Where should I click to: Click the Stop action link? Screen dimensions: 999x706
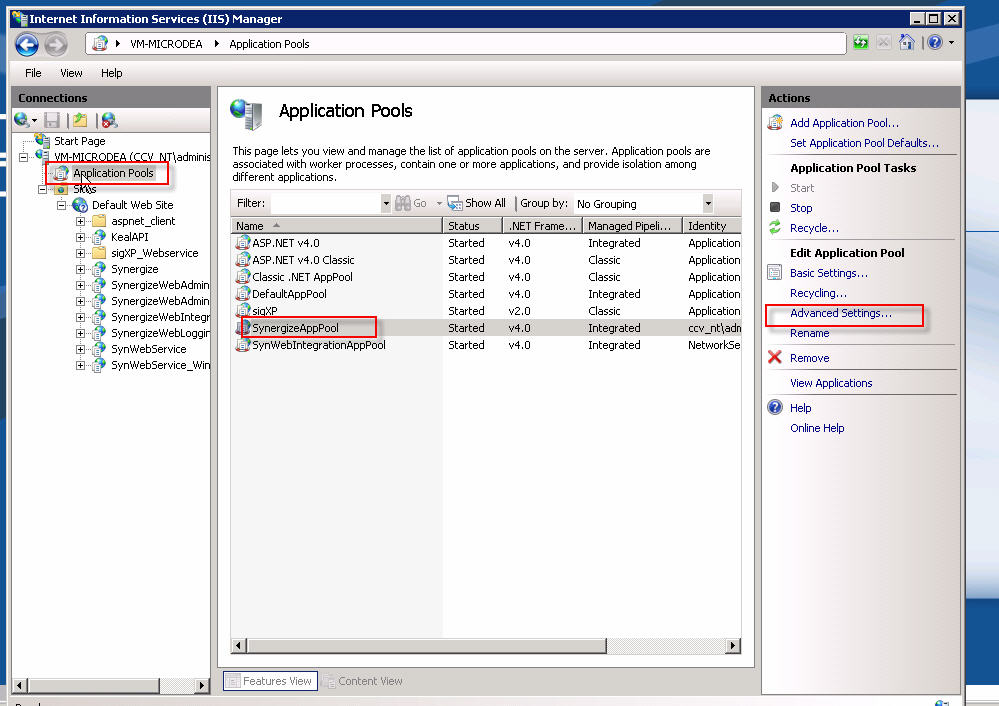(x=801, y=208)
